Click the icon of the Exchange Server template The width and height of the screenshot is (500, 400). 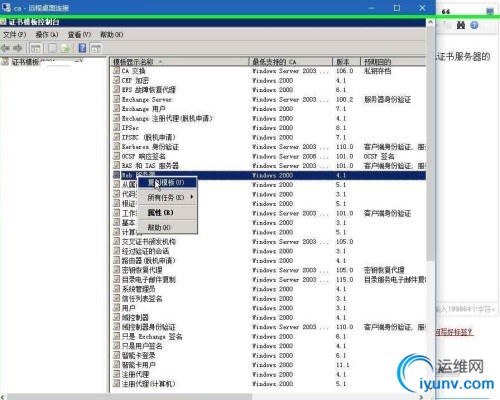tap(116, 99)
